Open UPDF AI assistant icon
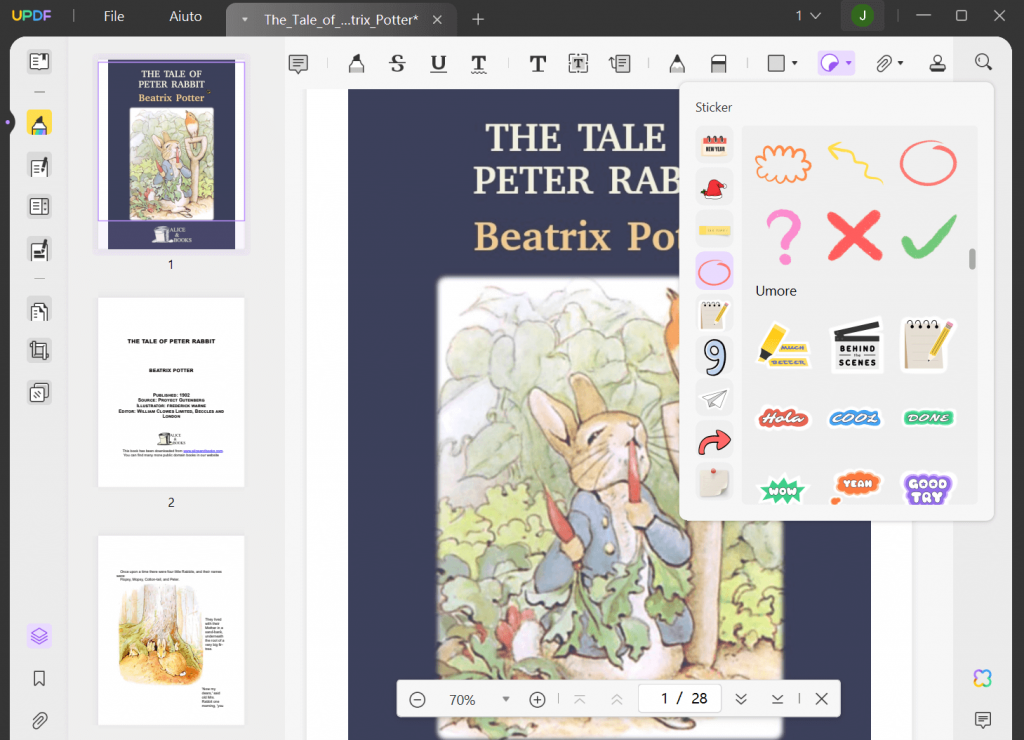The width and height of the screenshot is (1024, 740). (x=982, y=678)
